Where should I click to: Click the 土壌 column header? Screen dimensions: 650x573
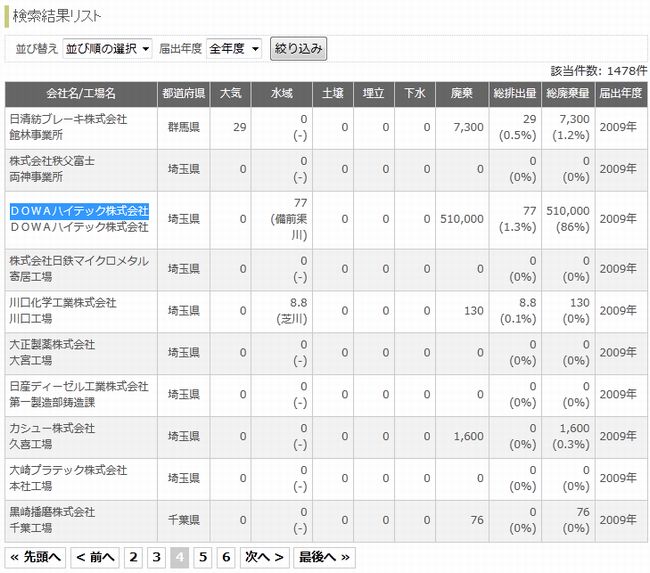(x=333, y=94)
